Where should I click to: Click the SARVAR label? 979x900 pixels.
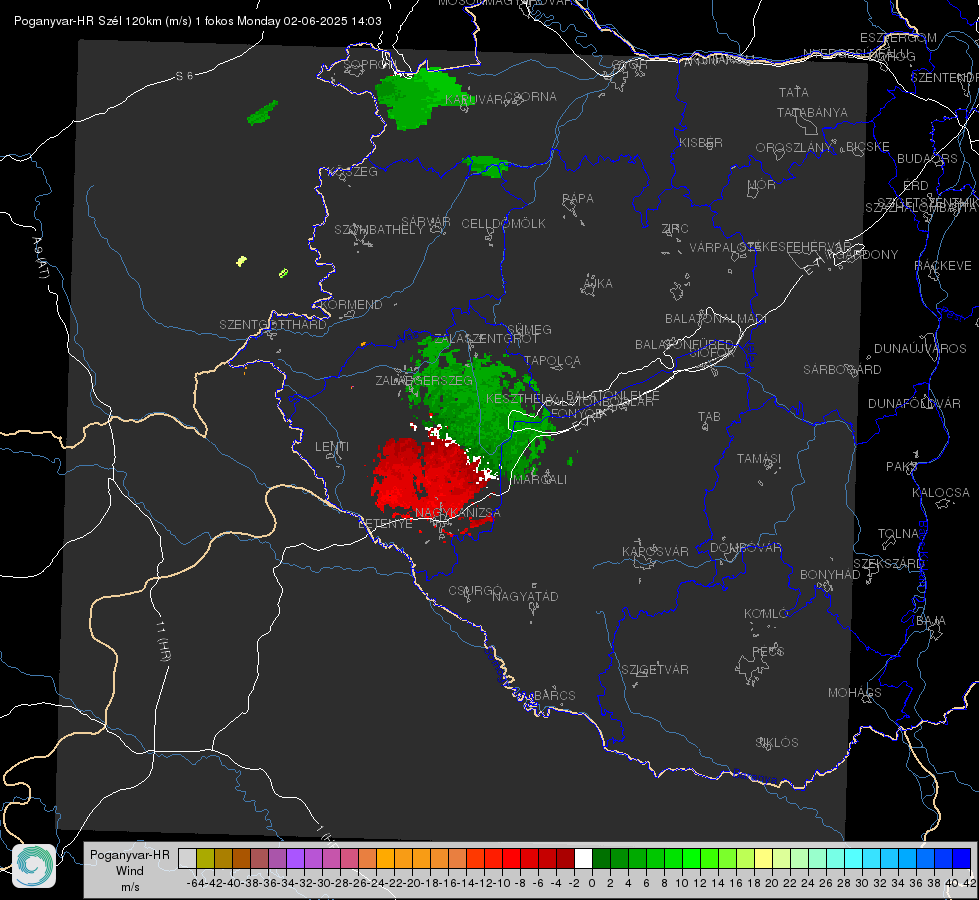tap(426, 222)
